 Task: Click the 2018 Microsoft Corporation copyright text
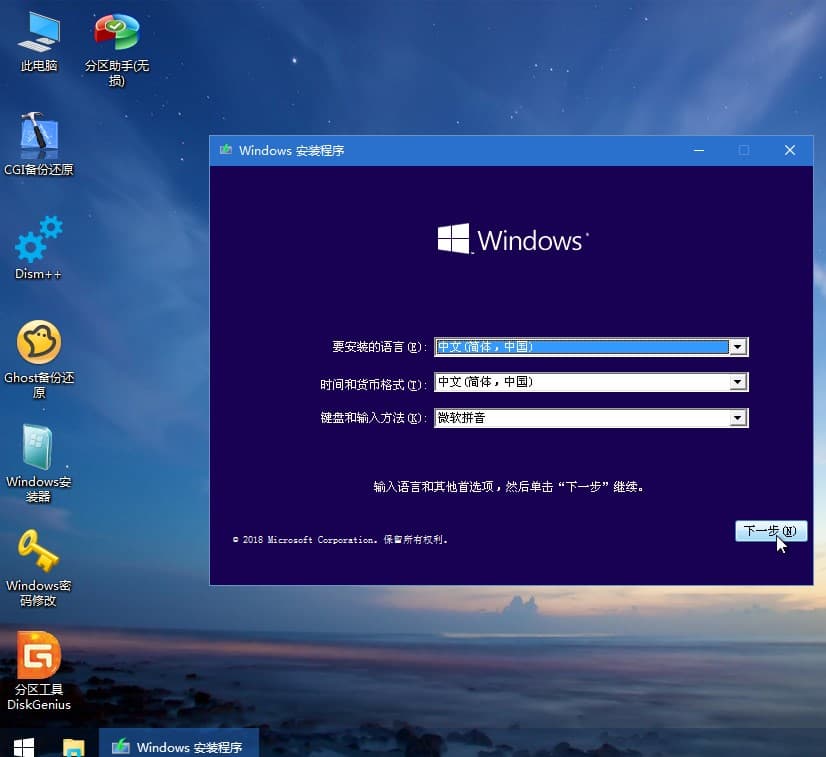(340, 539)
